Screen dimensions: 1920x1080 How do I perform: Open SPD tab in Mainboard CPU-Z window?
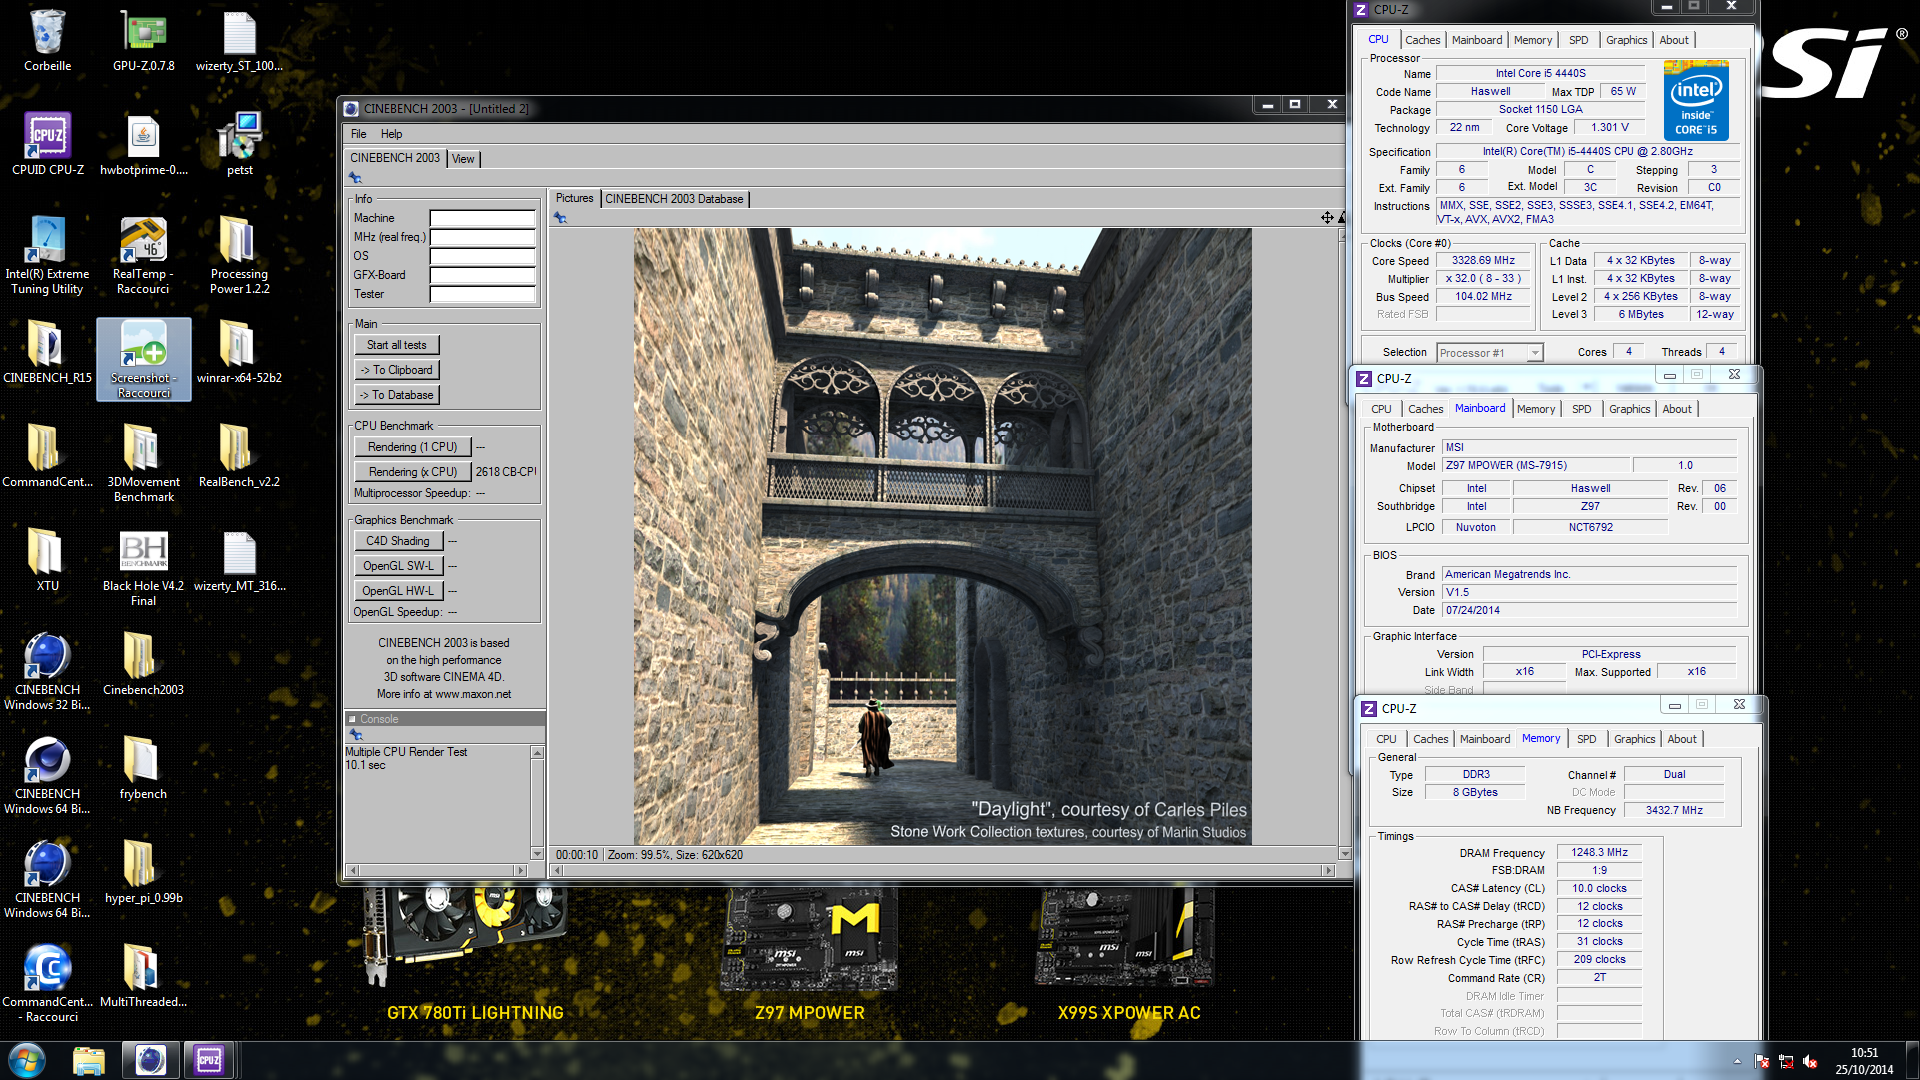[1581, 409]
